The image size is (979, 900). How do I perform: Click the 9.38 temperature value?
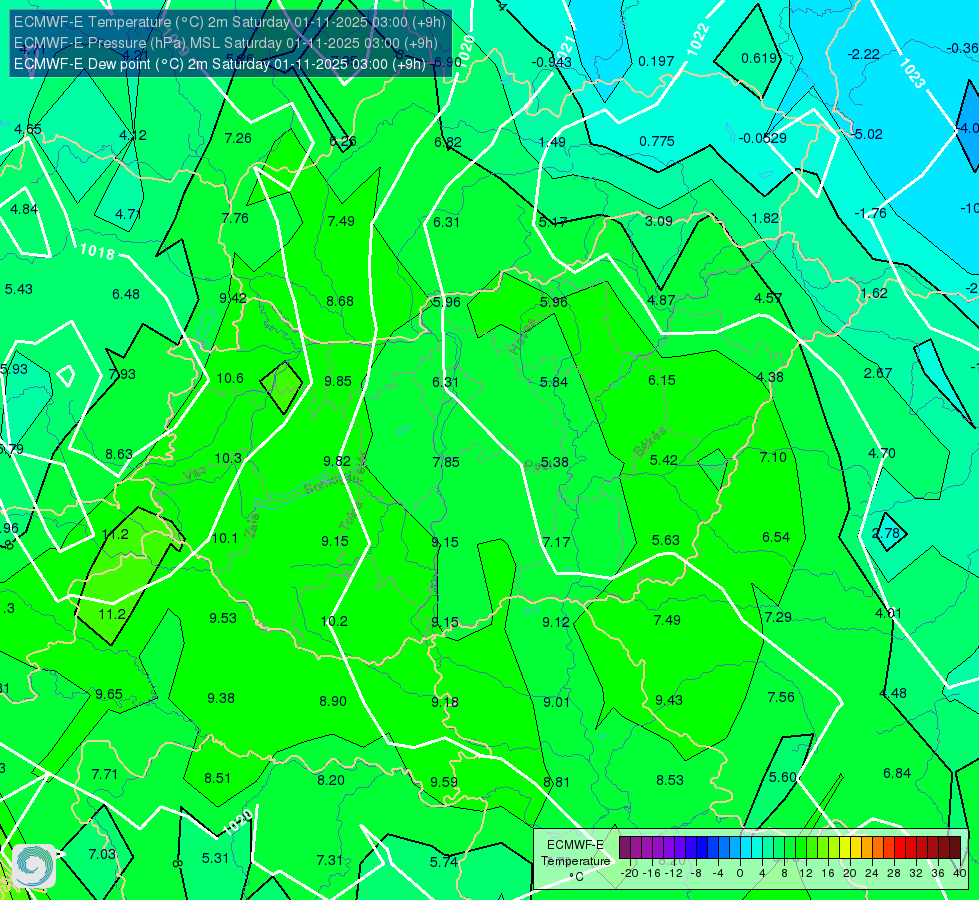[x=221, y=698]
